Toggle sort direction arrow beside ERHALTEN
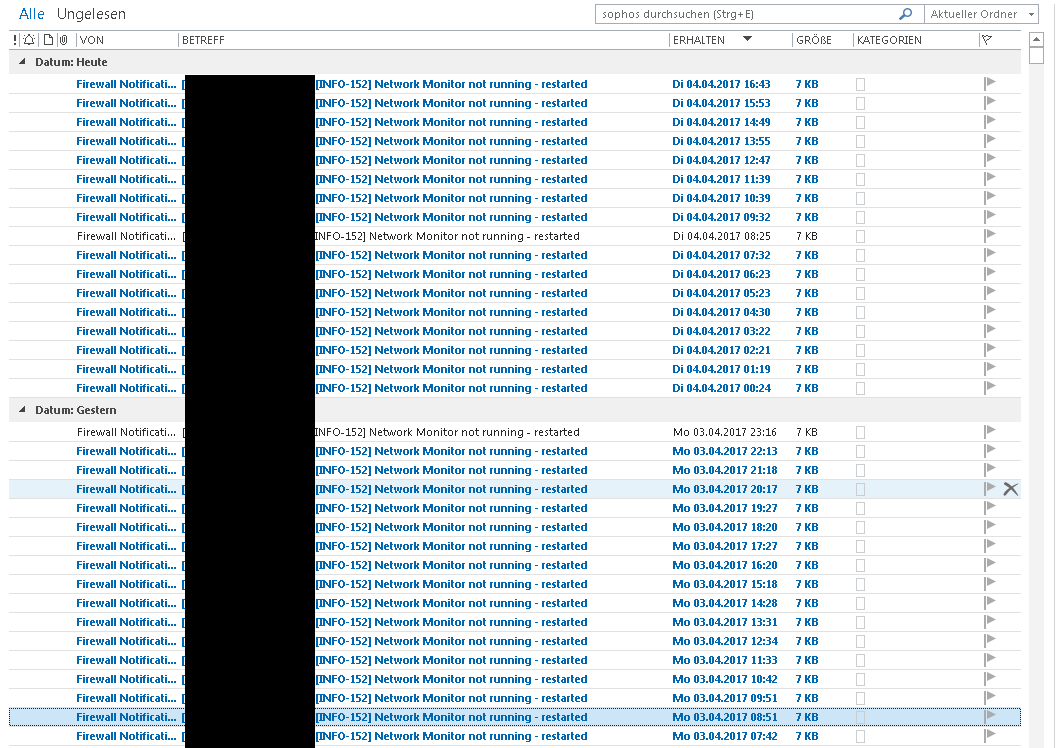The image size is (1058, 748). coord(747,39)
